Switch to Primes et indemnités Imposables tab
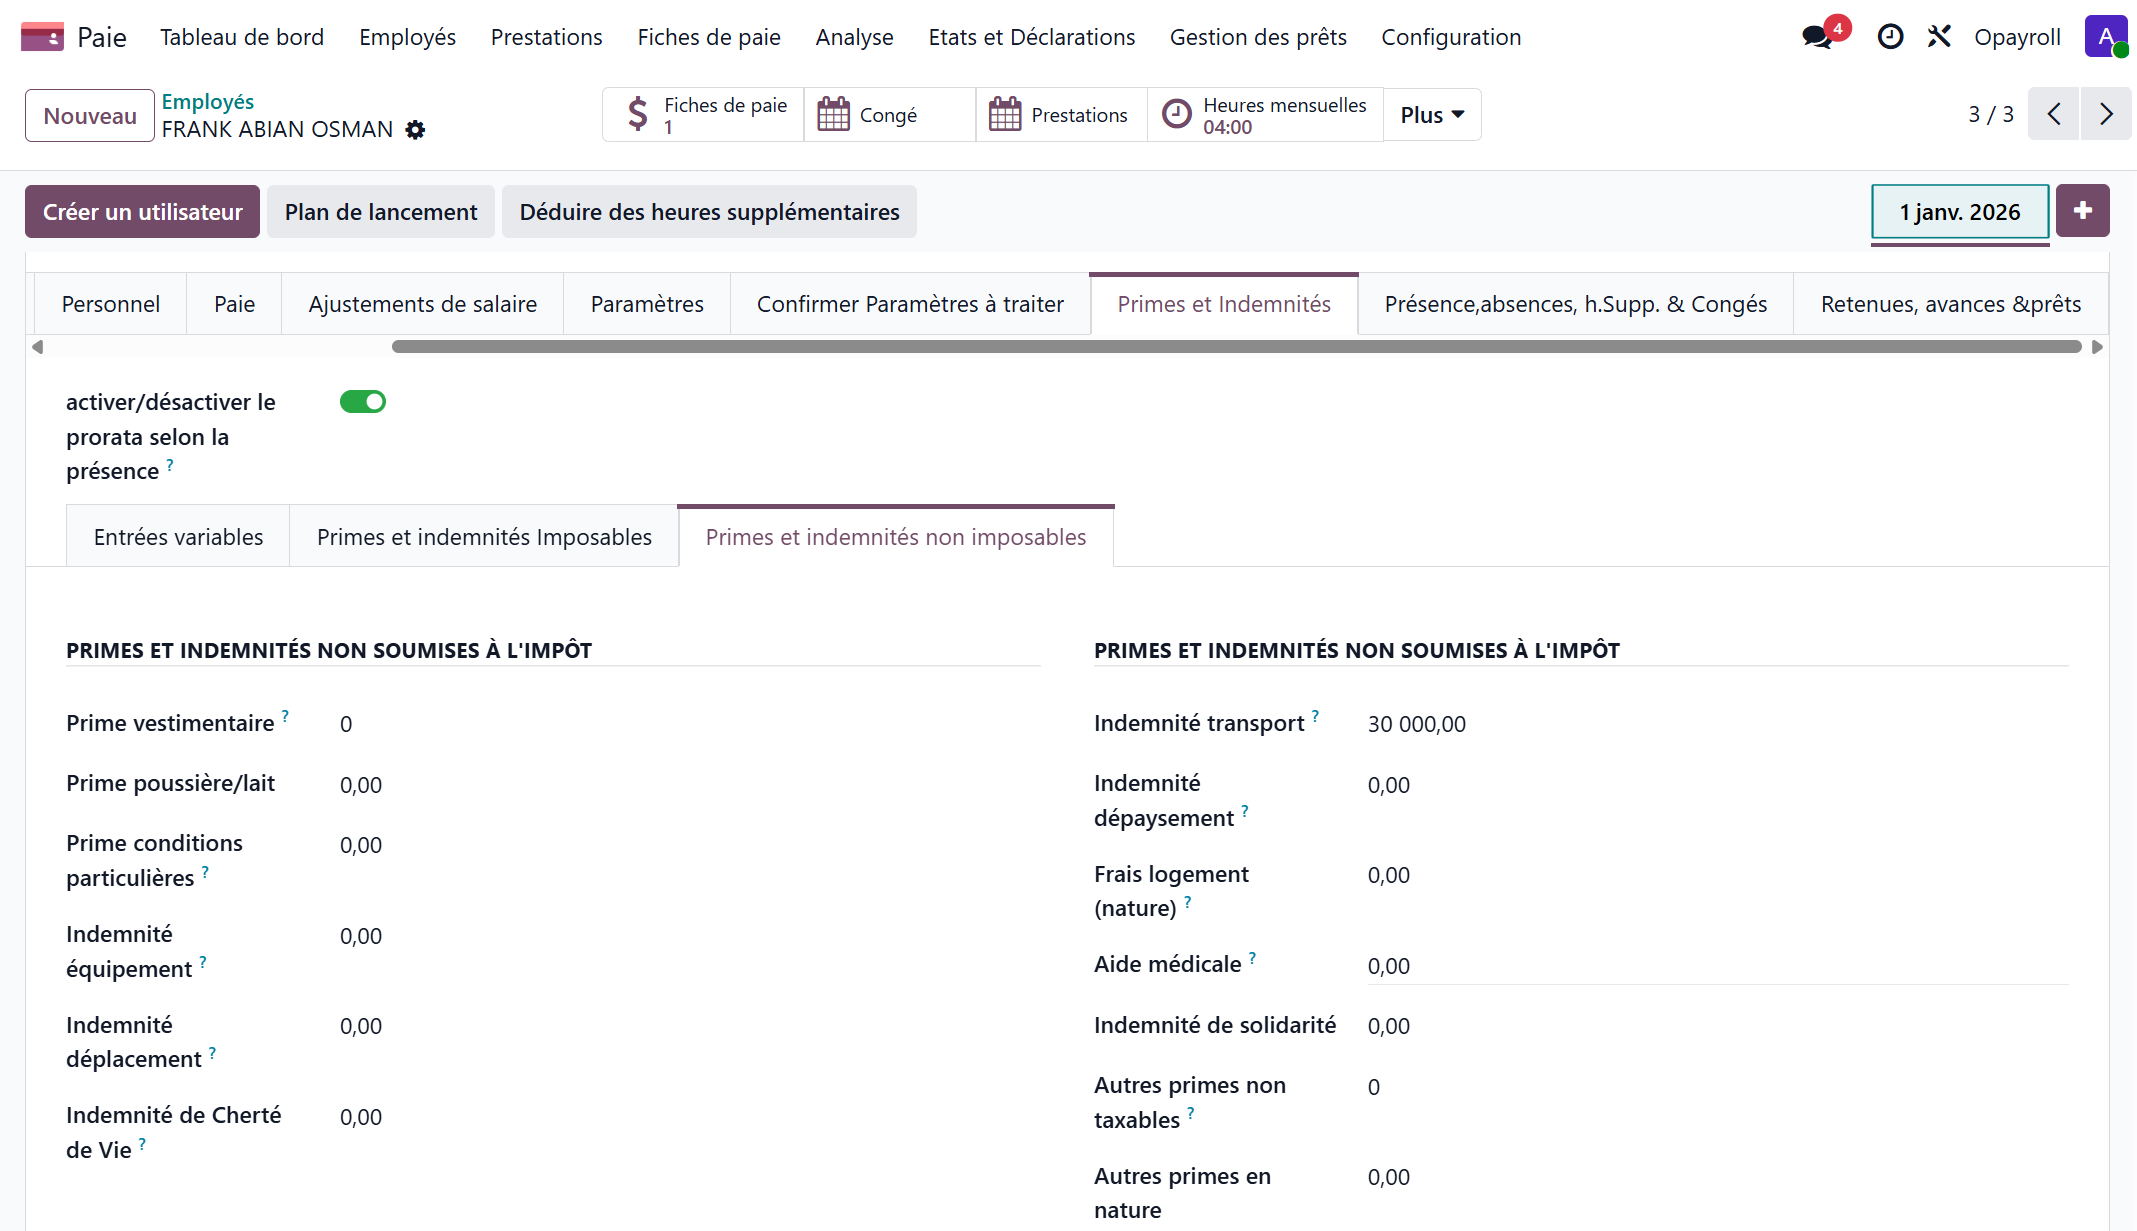The image size is (2137, 1231). pos(484,537)
